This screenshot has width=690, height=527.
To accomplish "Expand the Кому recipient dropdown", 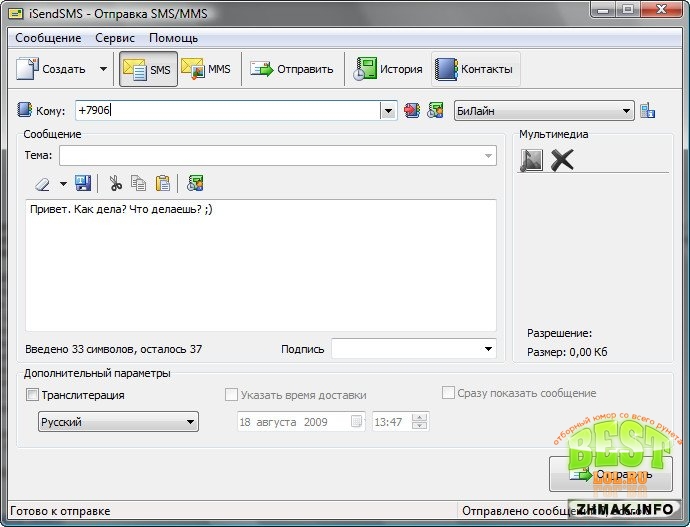I will click(x=388, y=110).
